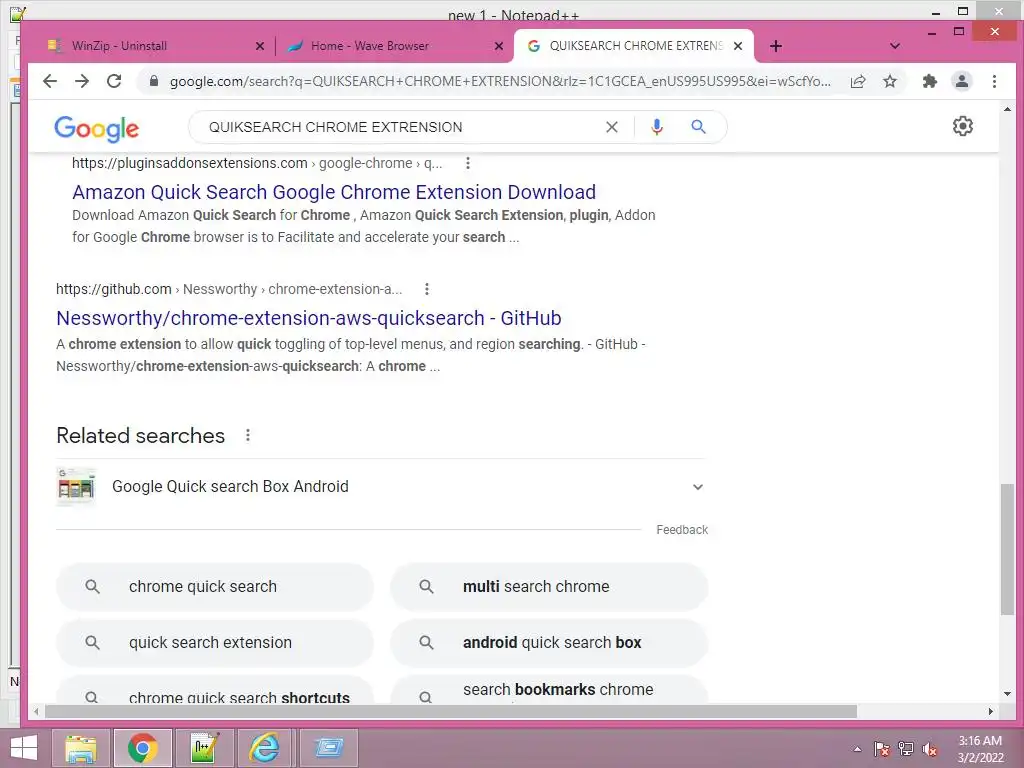Open File Explorer from the taskbar
Viewport: 1024px width, 768px height.
81,748
